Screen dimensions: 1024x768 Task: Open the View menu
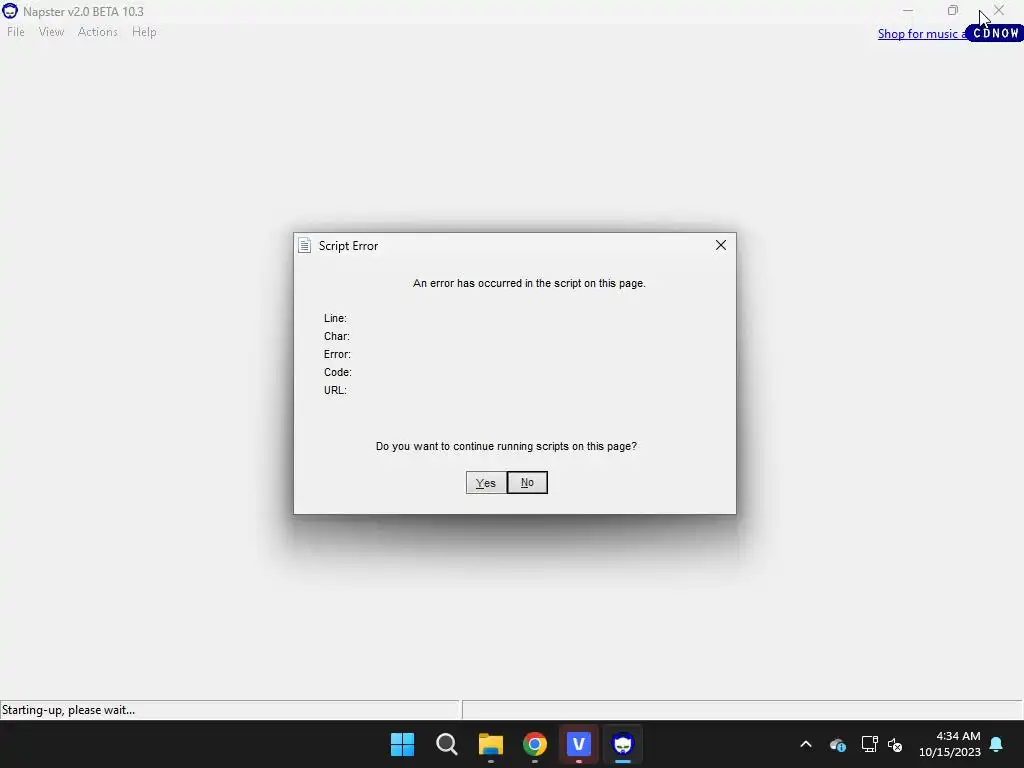(51, 32)
